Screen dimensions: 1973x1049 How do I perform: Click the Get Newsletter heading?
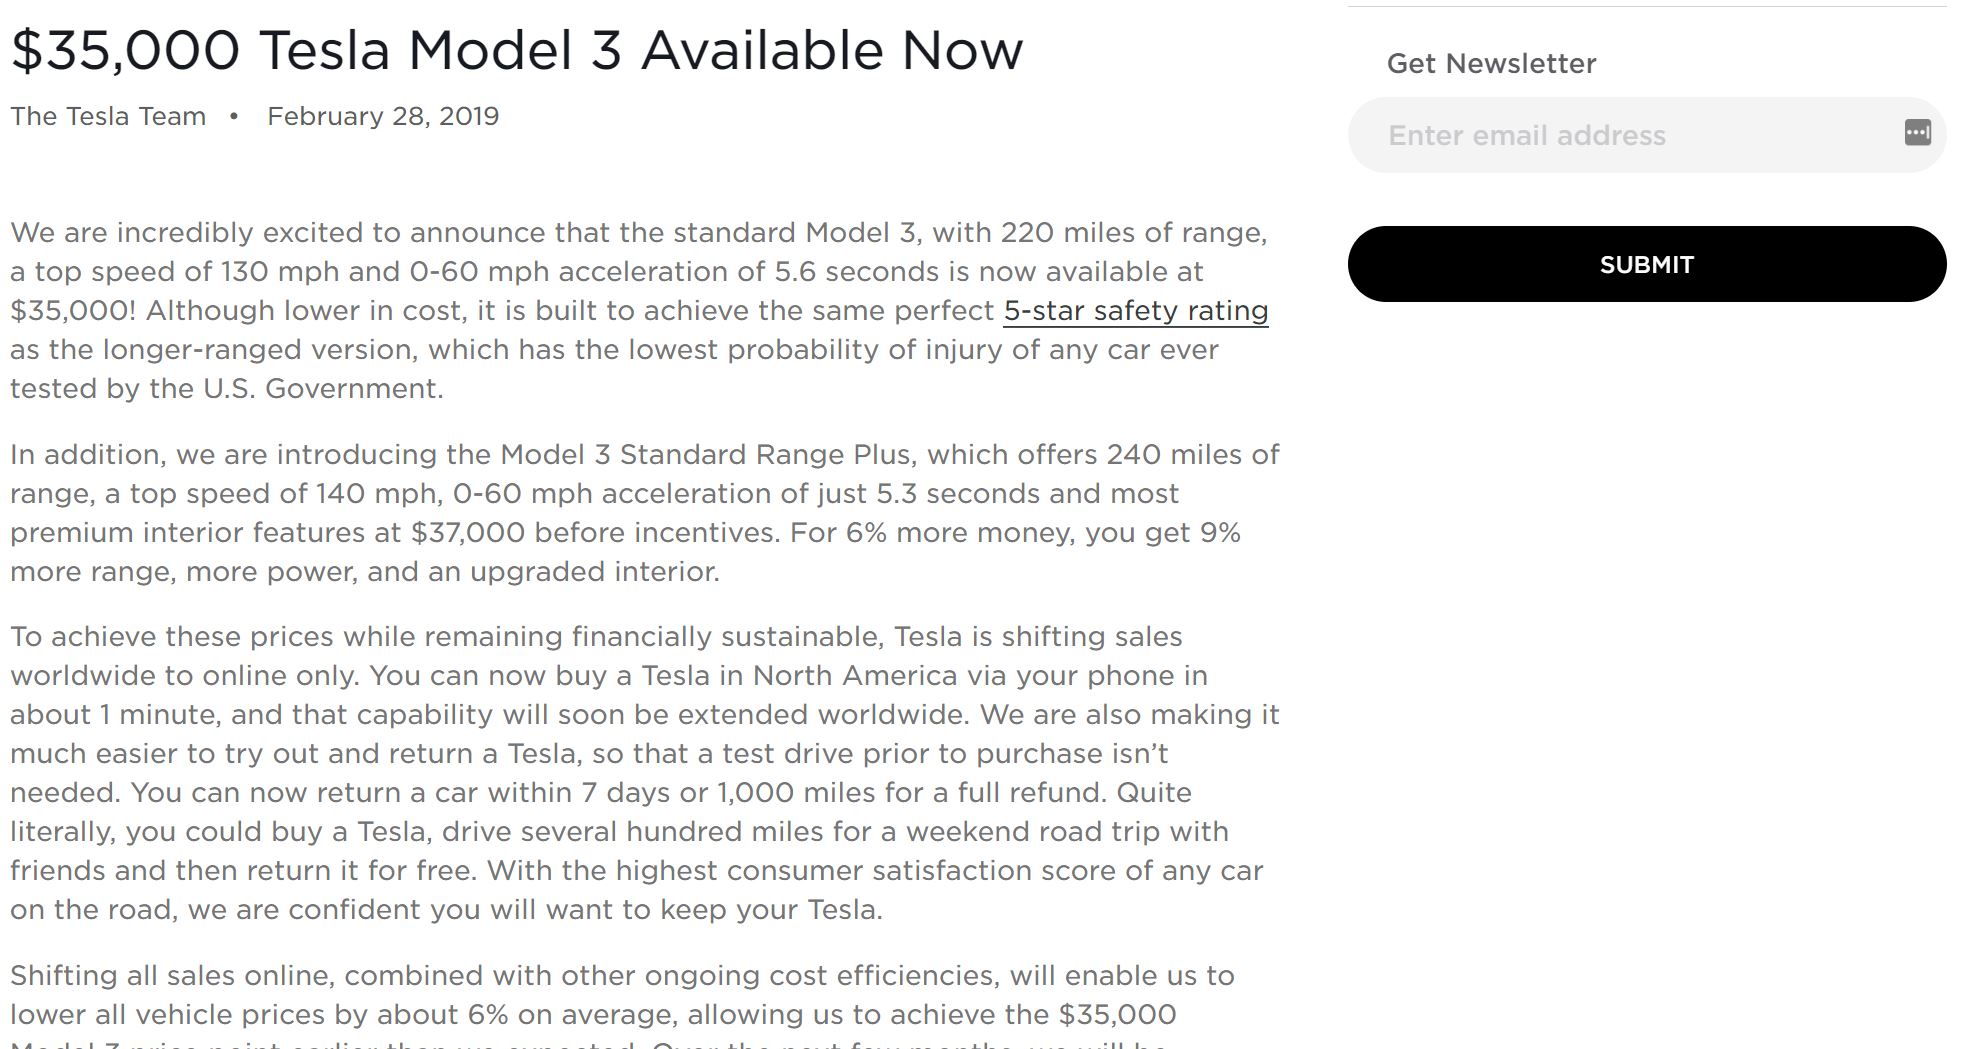[x=1491, y=63]
